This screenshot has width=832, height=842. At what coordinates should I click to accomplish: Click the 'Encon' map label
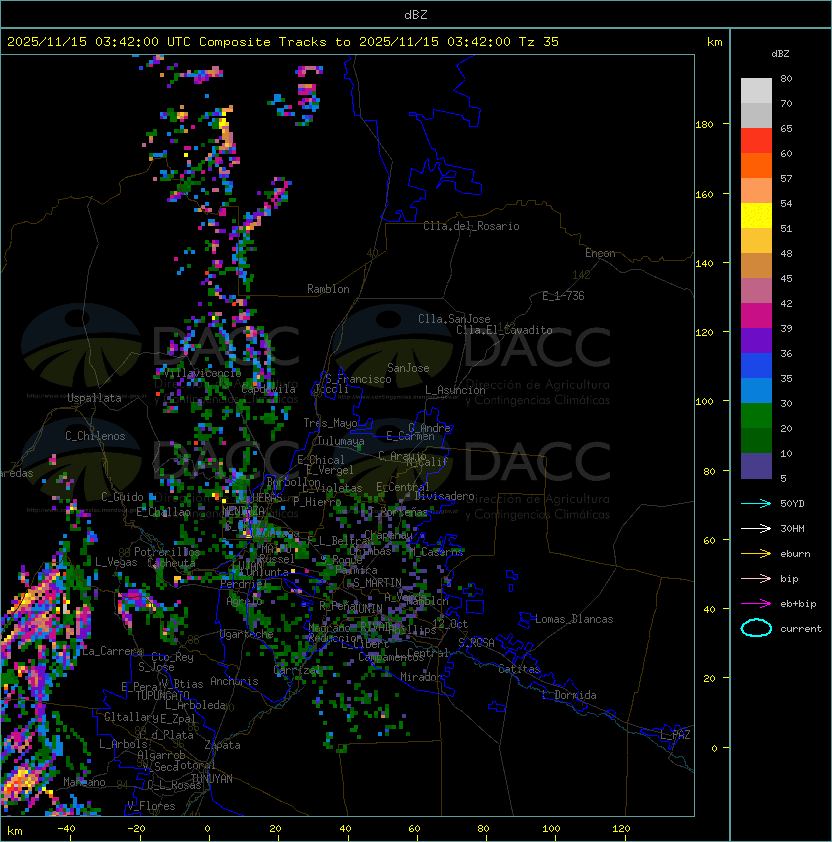[600, 253]
